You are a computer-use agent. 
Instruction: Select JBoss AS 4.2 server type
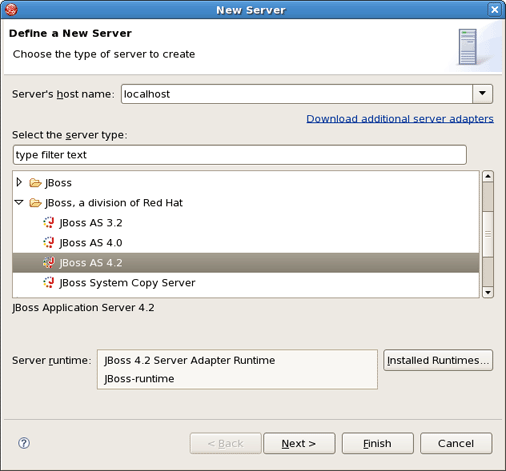(x=246, y=263)
